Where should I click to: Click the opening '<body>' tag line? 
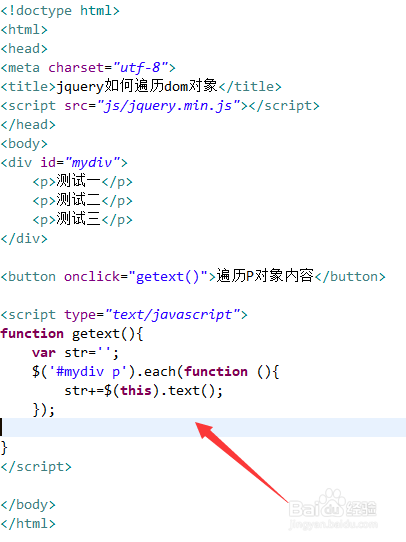tap(24, 144)
